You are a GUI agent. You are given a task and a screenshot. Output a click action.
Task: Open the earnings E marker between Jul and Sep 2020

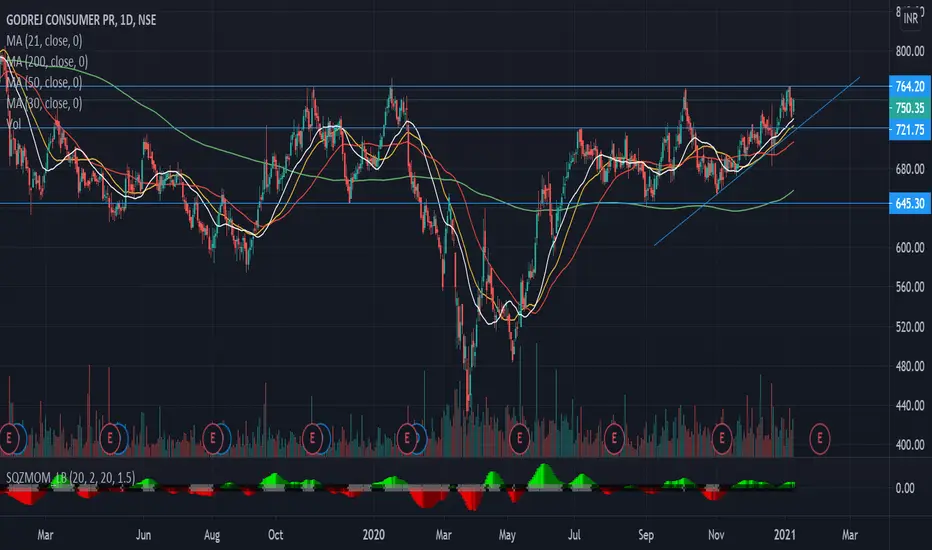click(613, 439)
